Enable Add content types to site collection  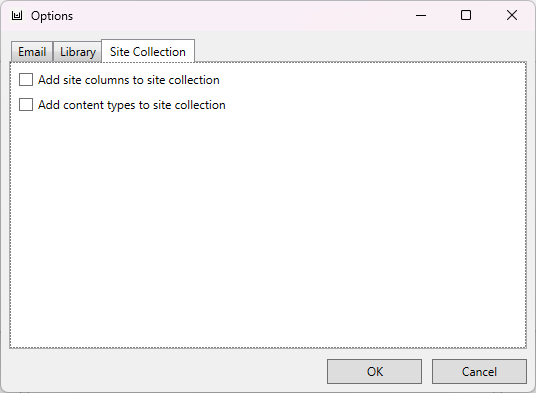pyautogui.click(x=122, y=105)
